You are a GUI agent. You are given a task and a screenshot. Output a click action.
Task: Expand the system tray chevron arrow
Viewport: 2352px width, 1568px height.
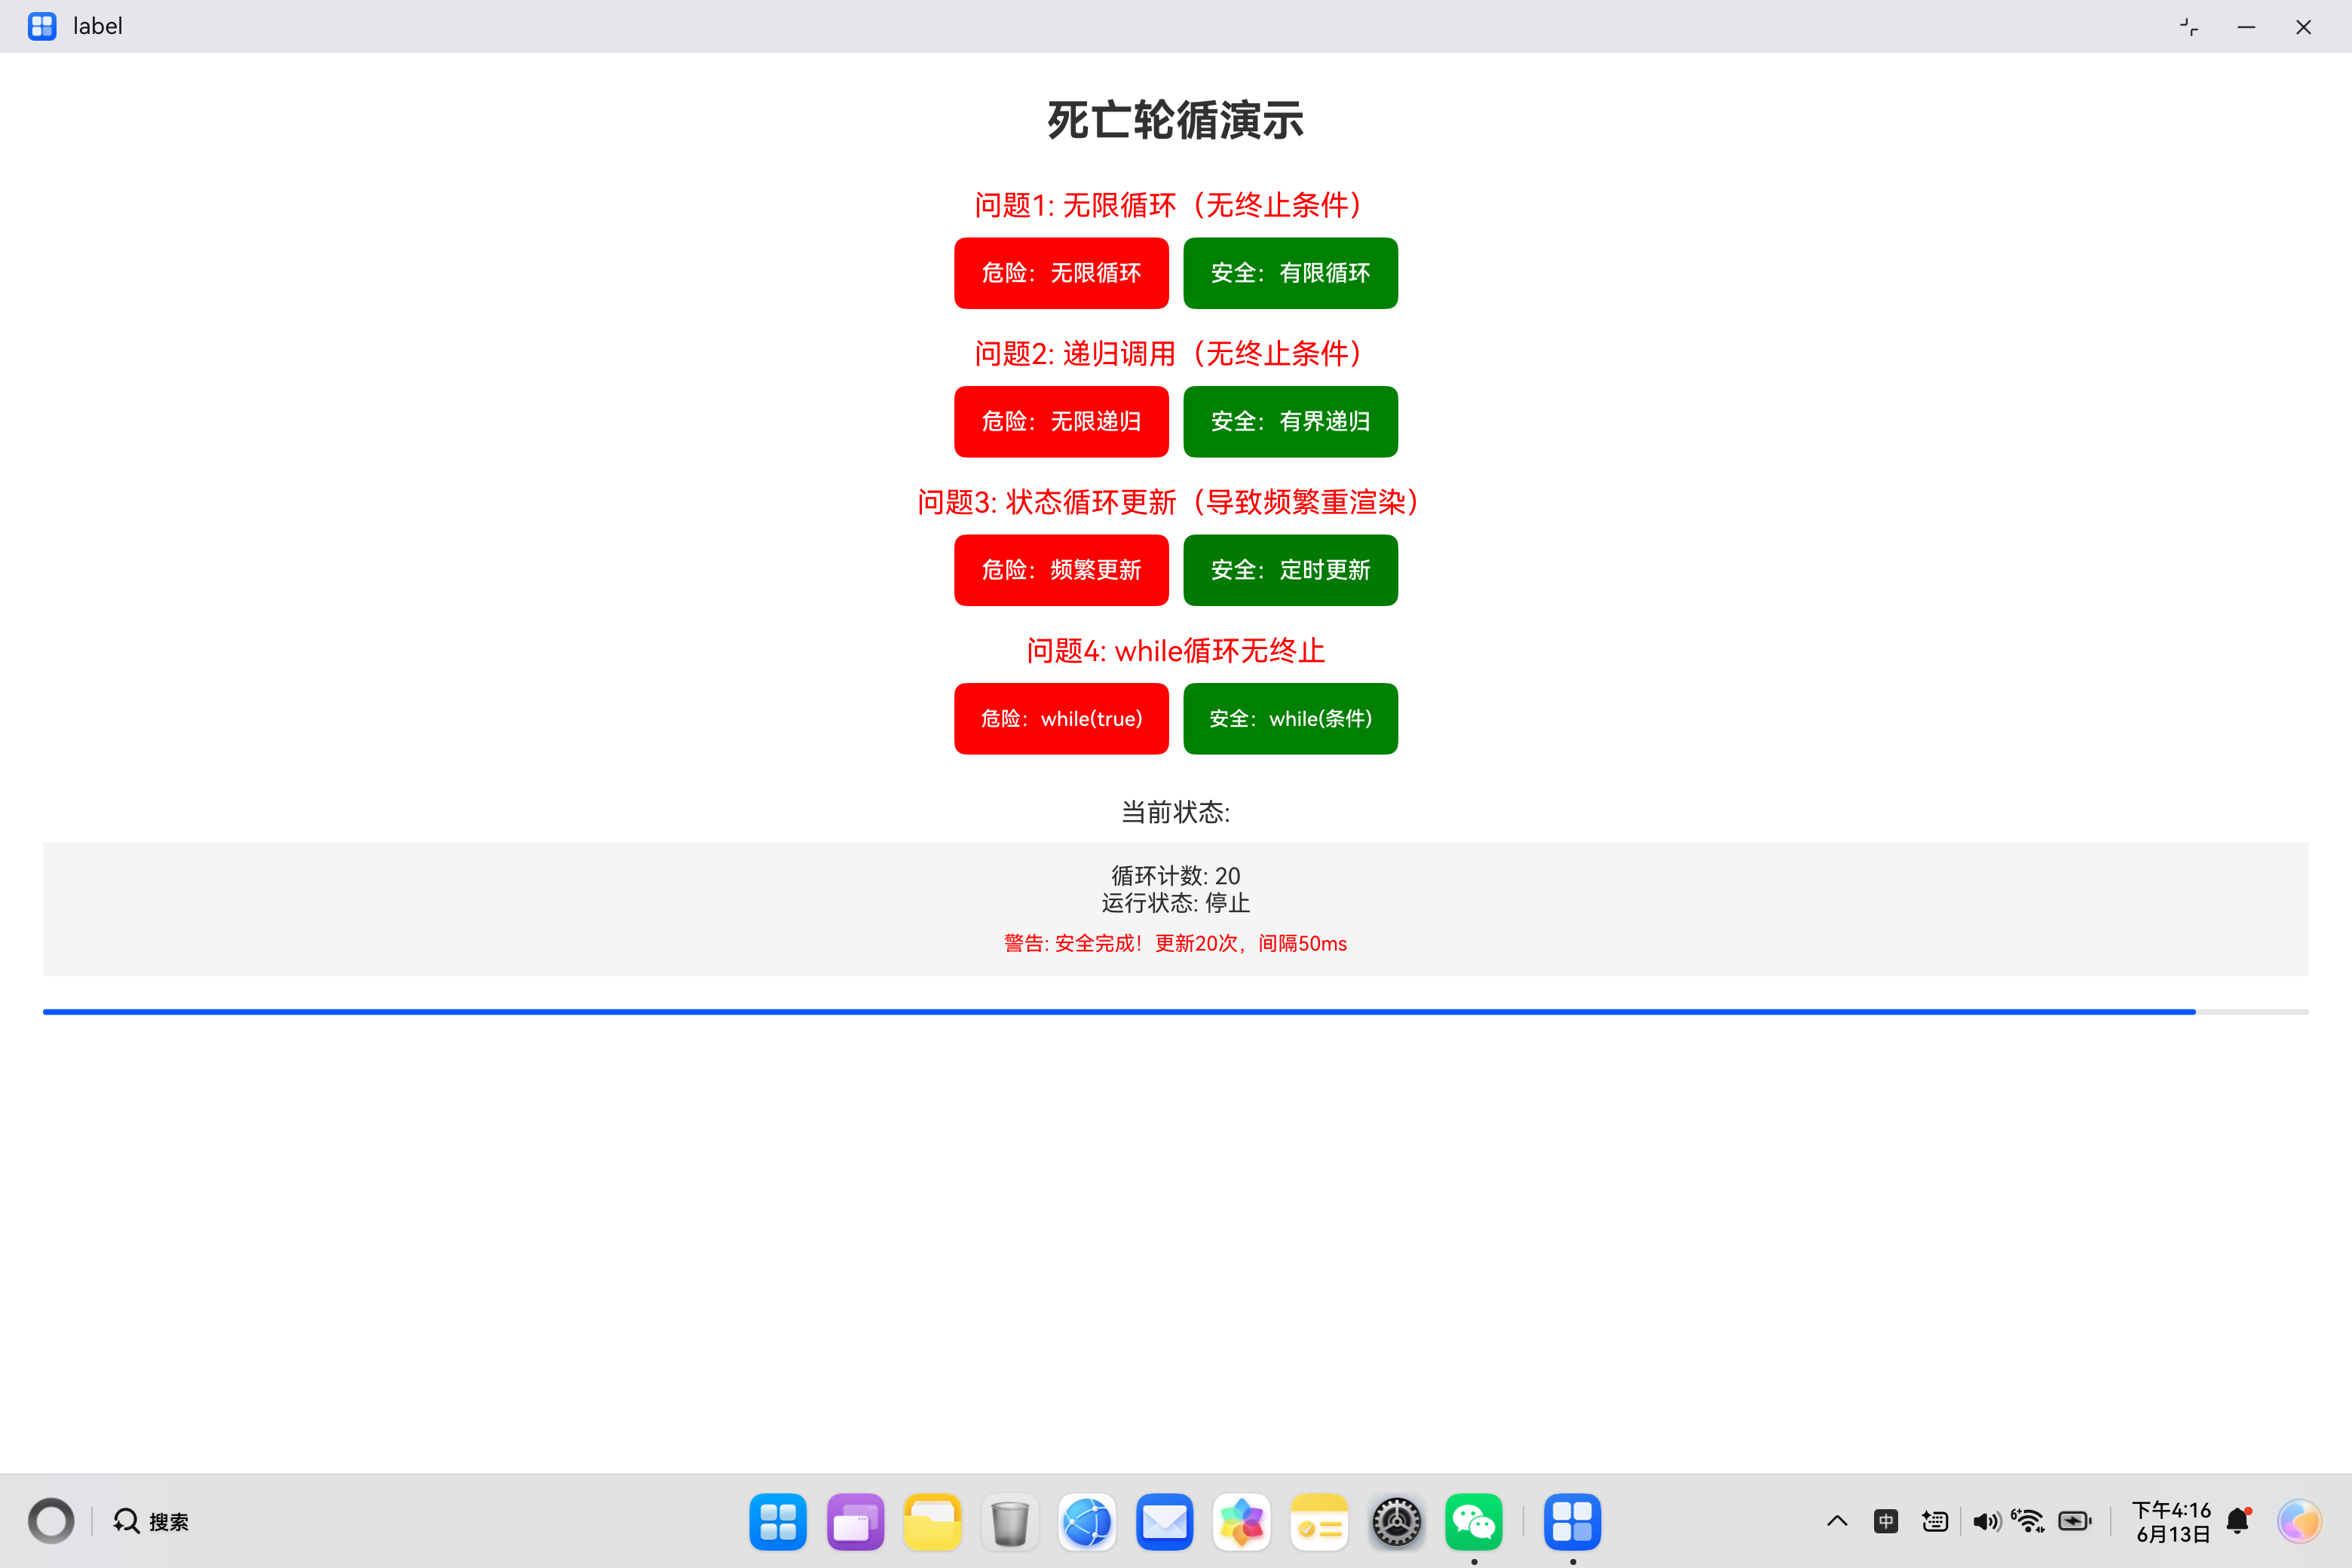pos(1837,1521)
